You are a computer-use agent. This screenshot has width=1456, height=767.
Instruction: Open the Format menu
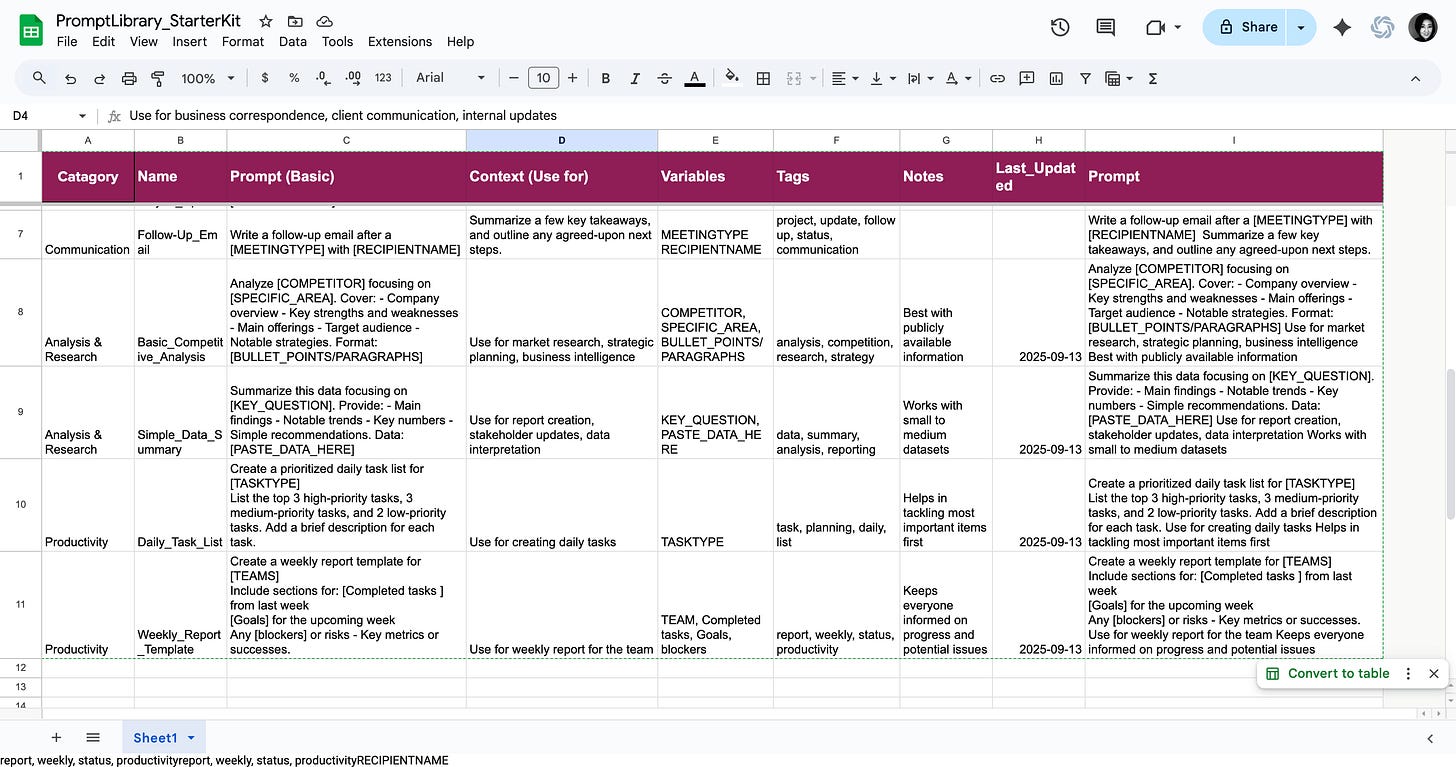pos(243,42)
